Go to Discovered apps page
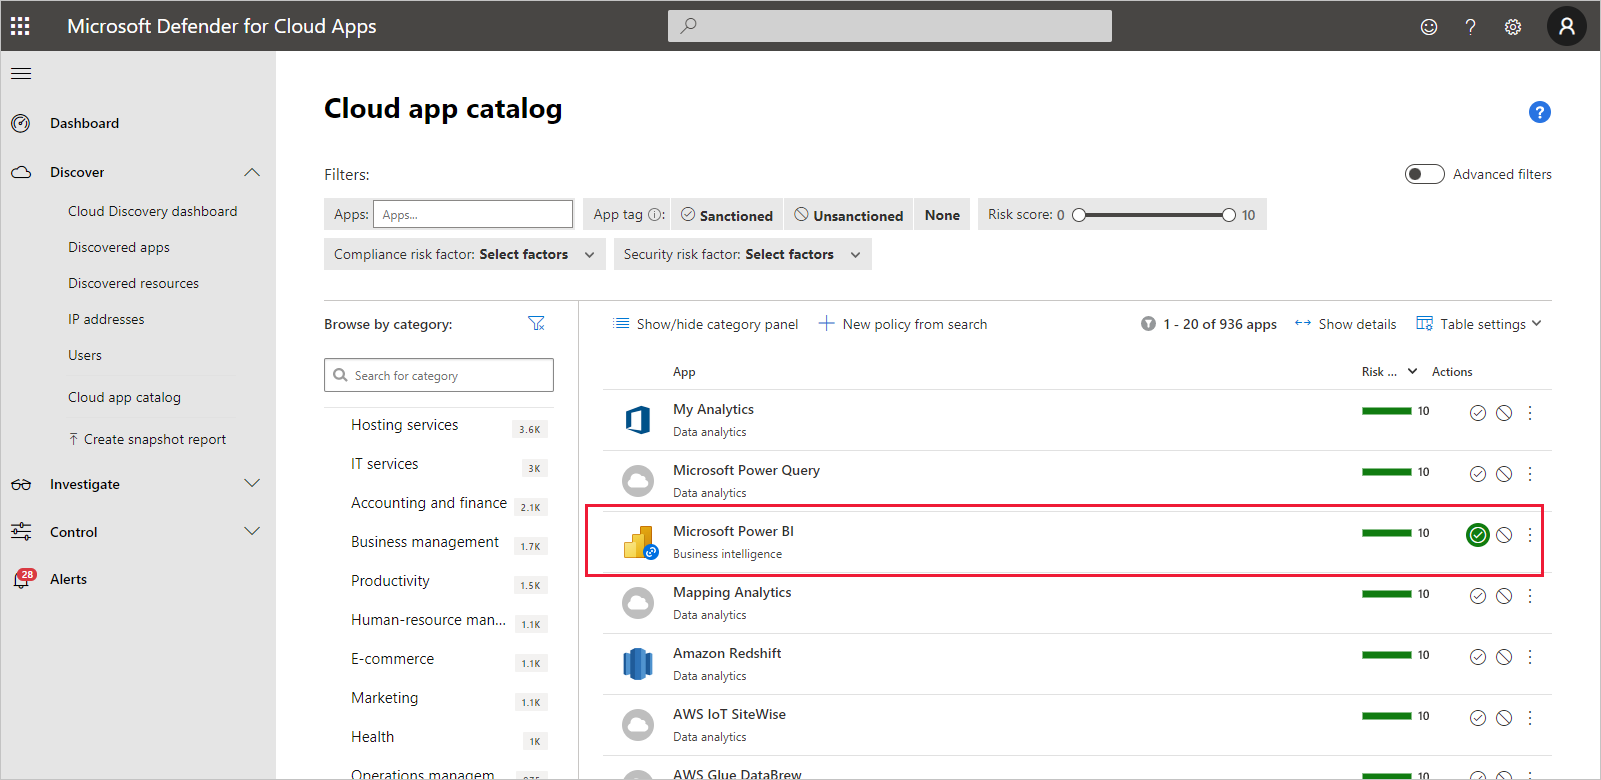The height and width of the screenshot is (780, 1601). tap(118, 247)
